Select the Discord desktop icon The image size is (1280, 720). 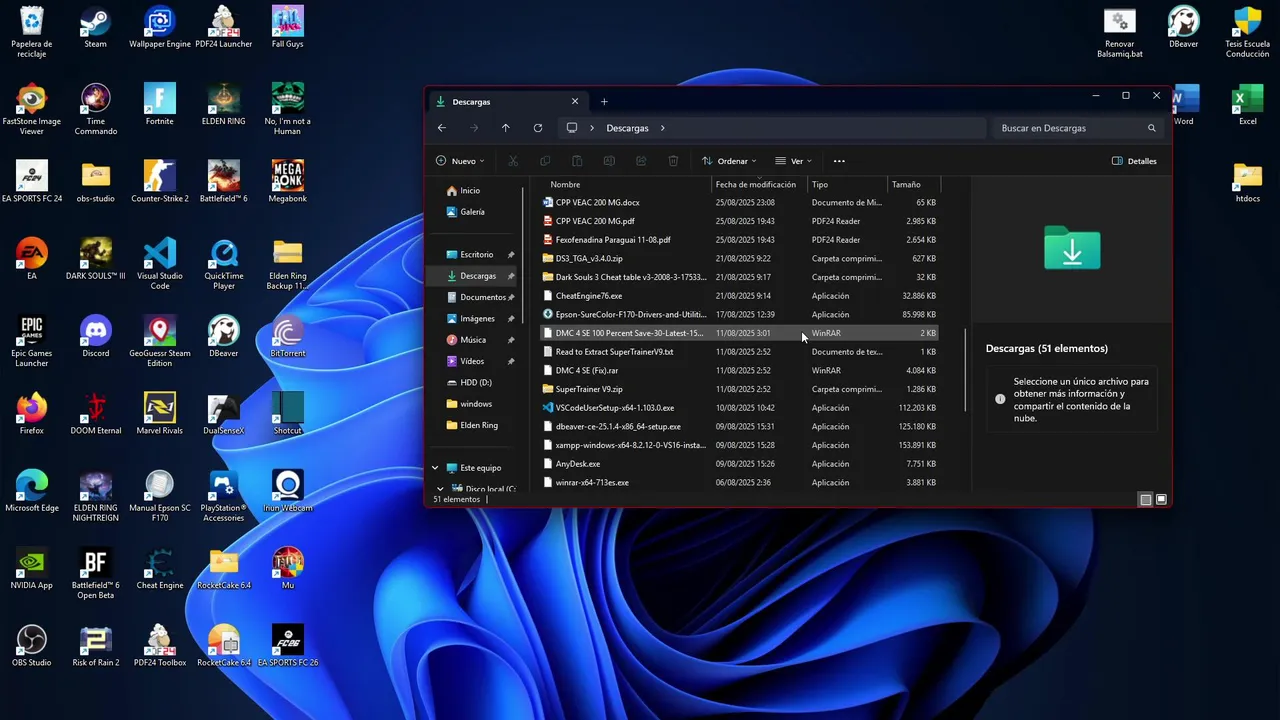pos(96,336)
